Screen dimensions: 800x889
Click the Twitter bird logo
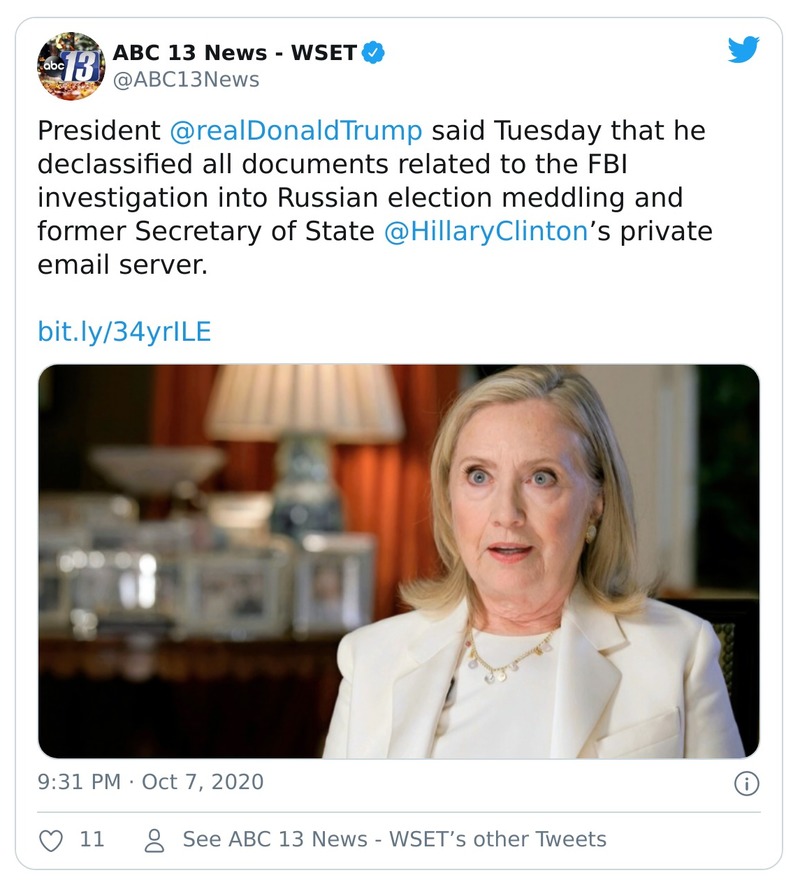coord(743,51)
